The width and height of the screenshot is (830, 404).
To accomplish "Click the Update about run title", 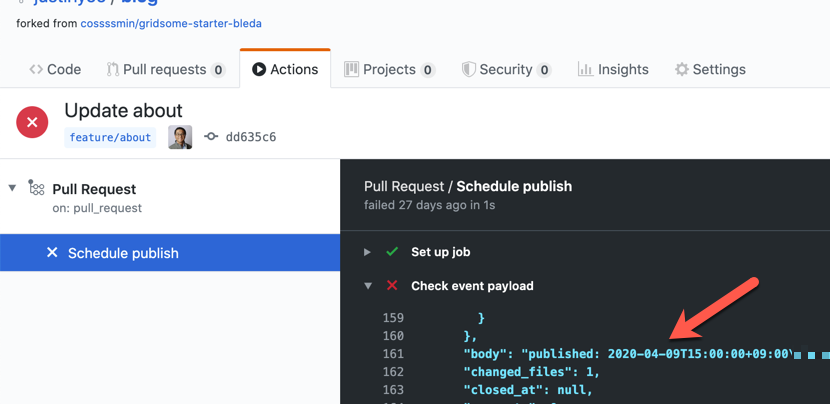I will 123,110.
